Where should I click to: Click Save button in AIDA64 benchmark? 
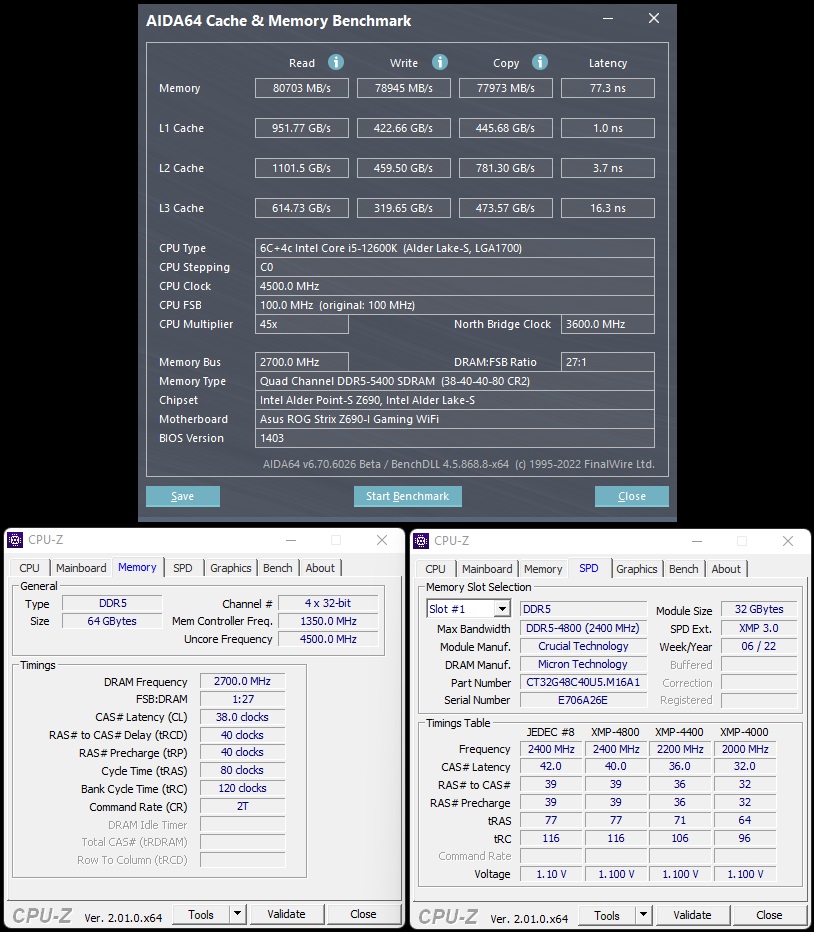tap(183, 496)
